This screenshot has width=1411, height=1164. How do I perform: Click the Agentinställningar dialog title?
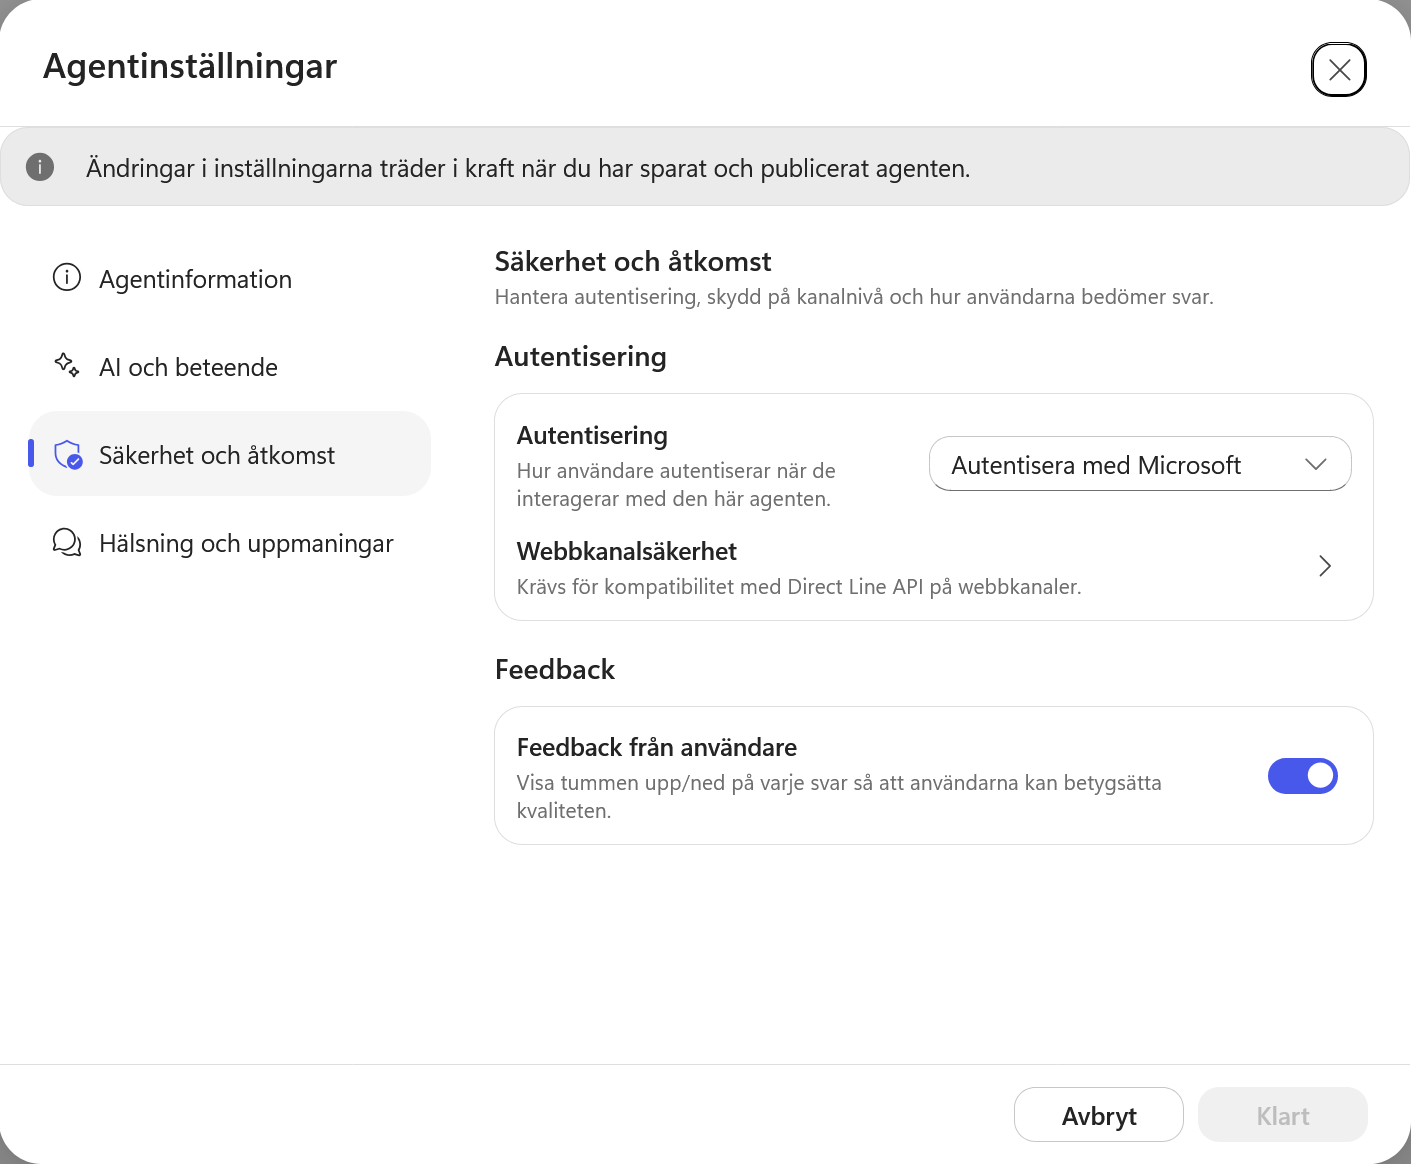(x=190, y=66)
